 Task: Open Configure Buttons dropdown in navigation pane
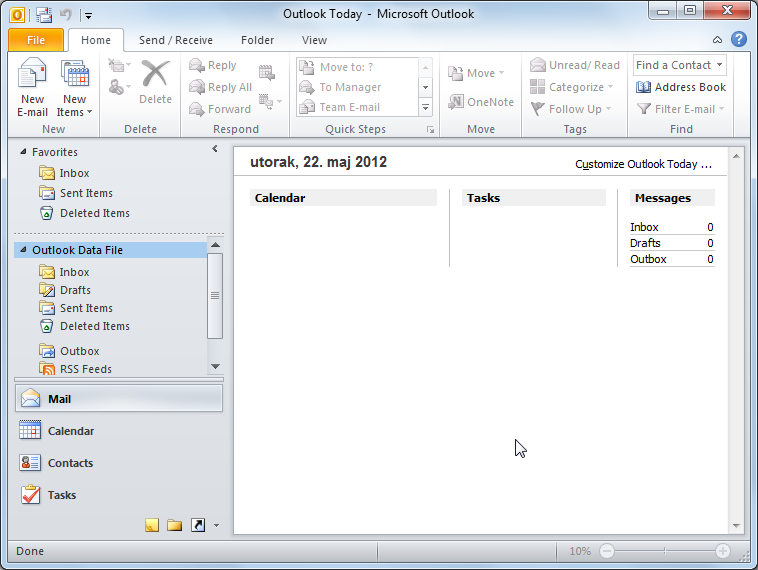pos(216,526)
